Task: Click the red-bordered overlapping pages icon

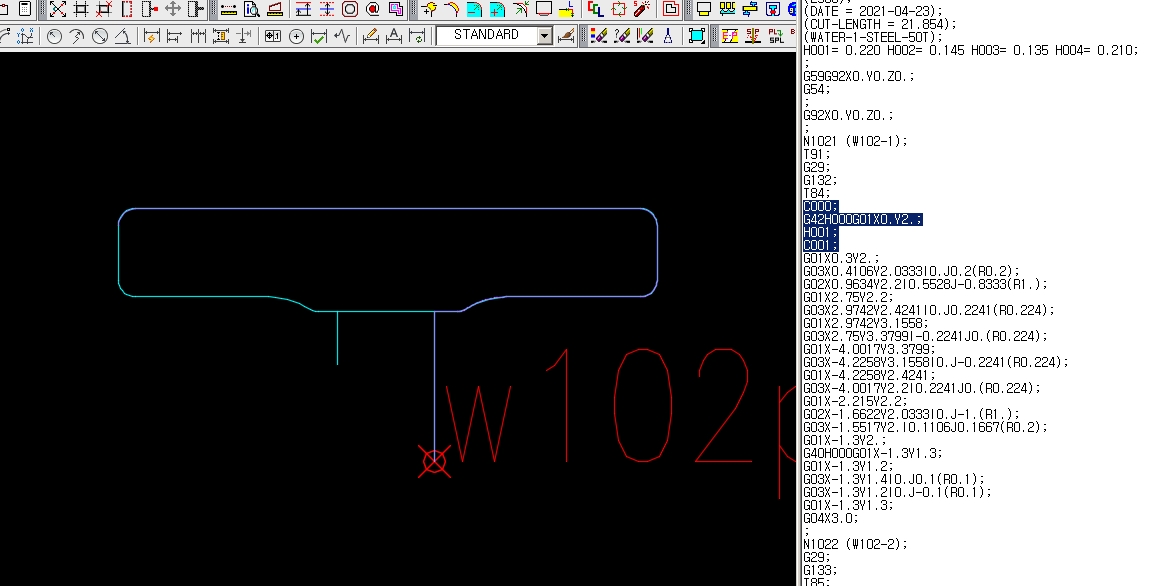Action: pyautogui.click(x=671, y=9)
